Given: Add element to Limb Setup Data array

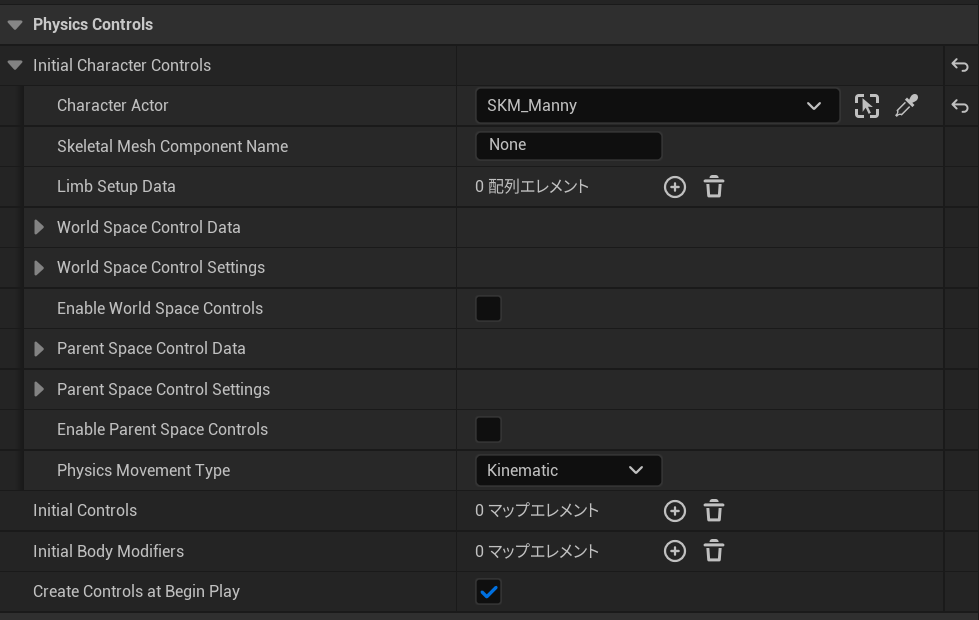Looking at the screenshot, I should click(x=675, y=187).
